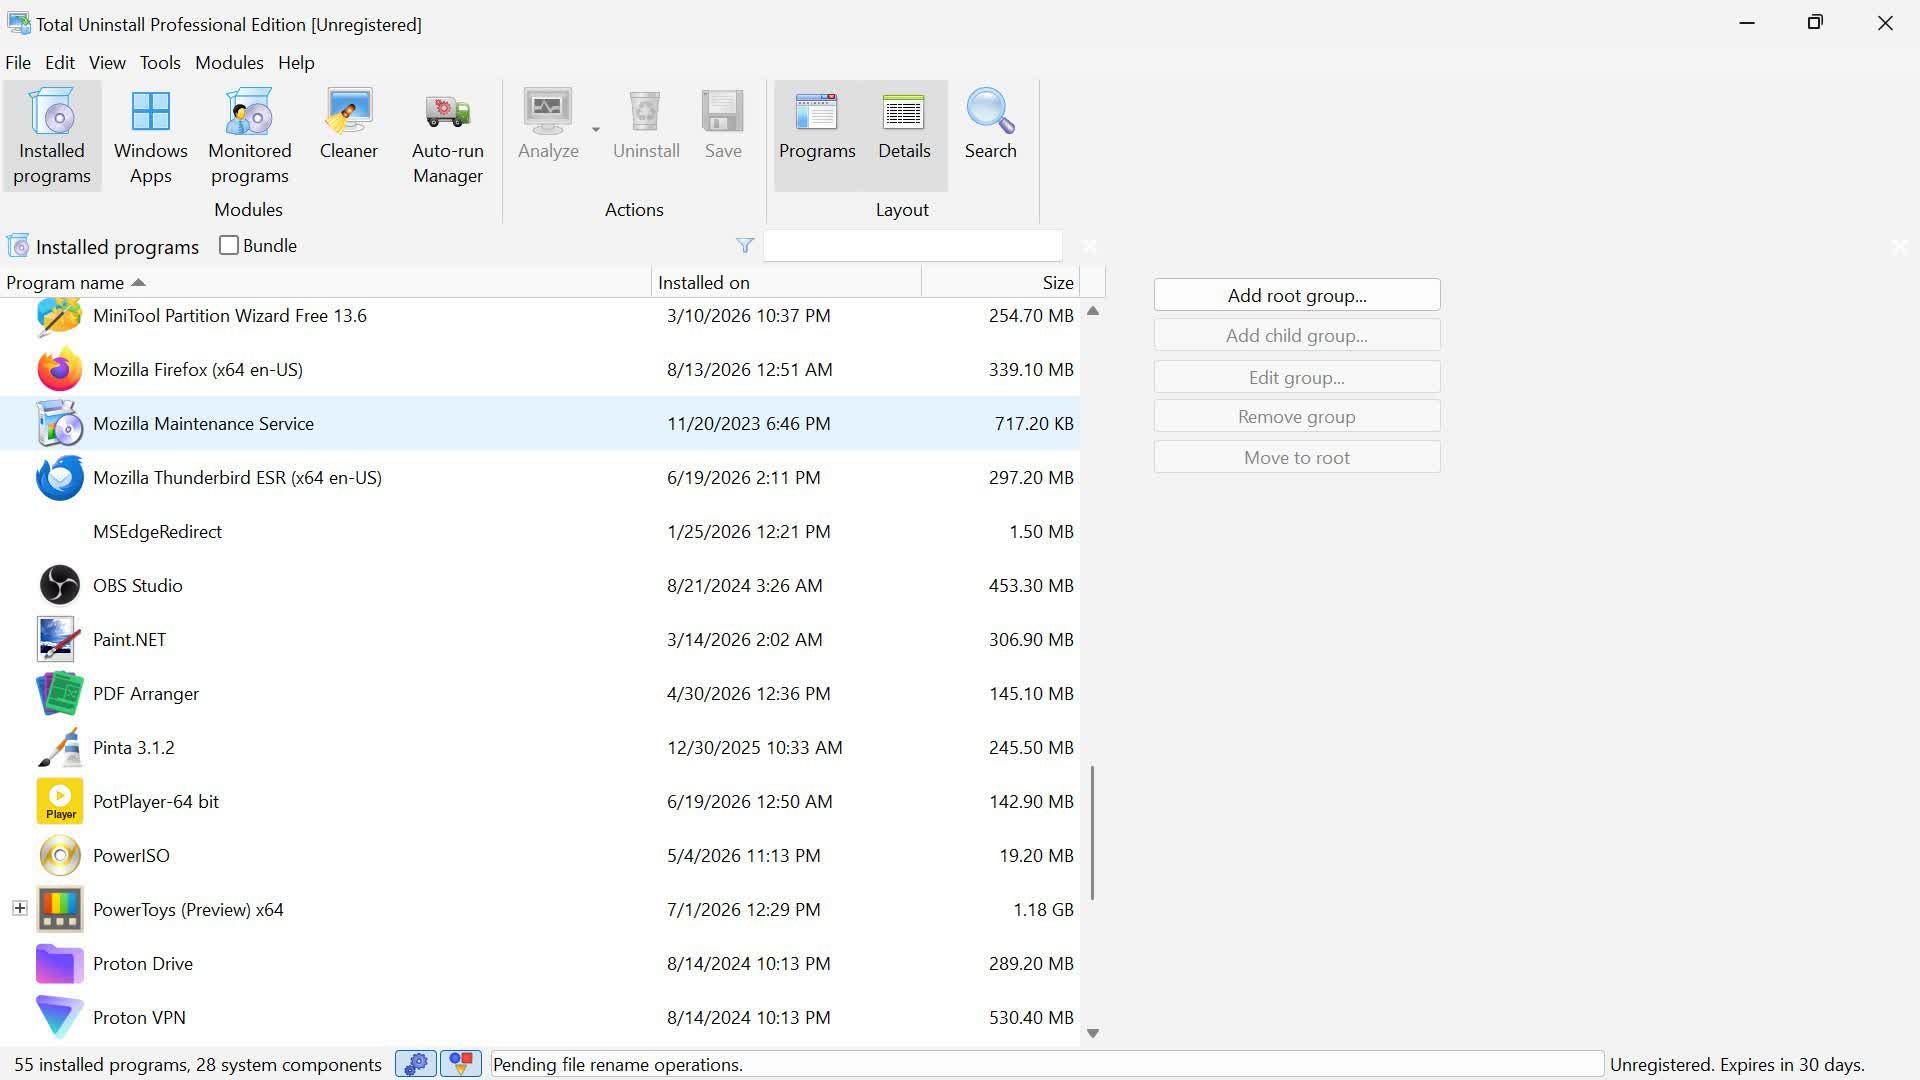
Task: Sort by Size column header
Action: (x=1000, y=283)
